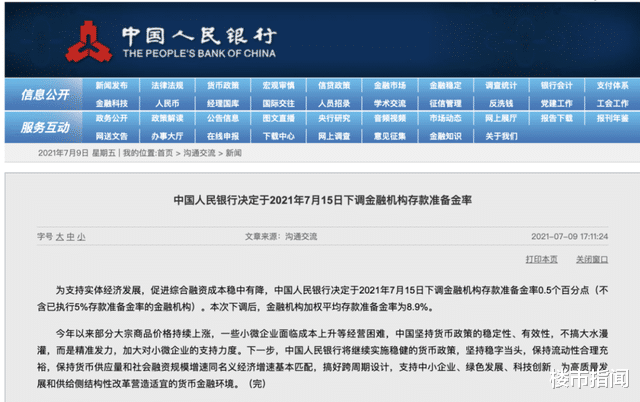
Task: Select 国际交往 menu item
Action: 278,103
